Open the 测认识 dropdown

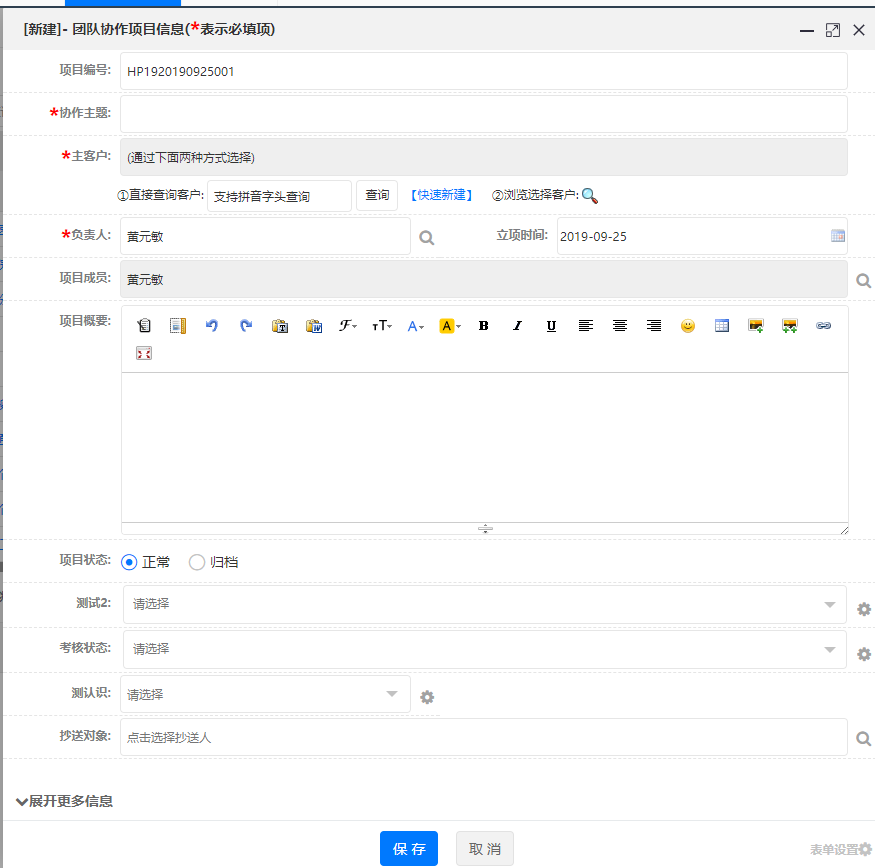(265, 694)
